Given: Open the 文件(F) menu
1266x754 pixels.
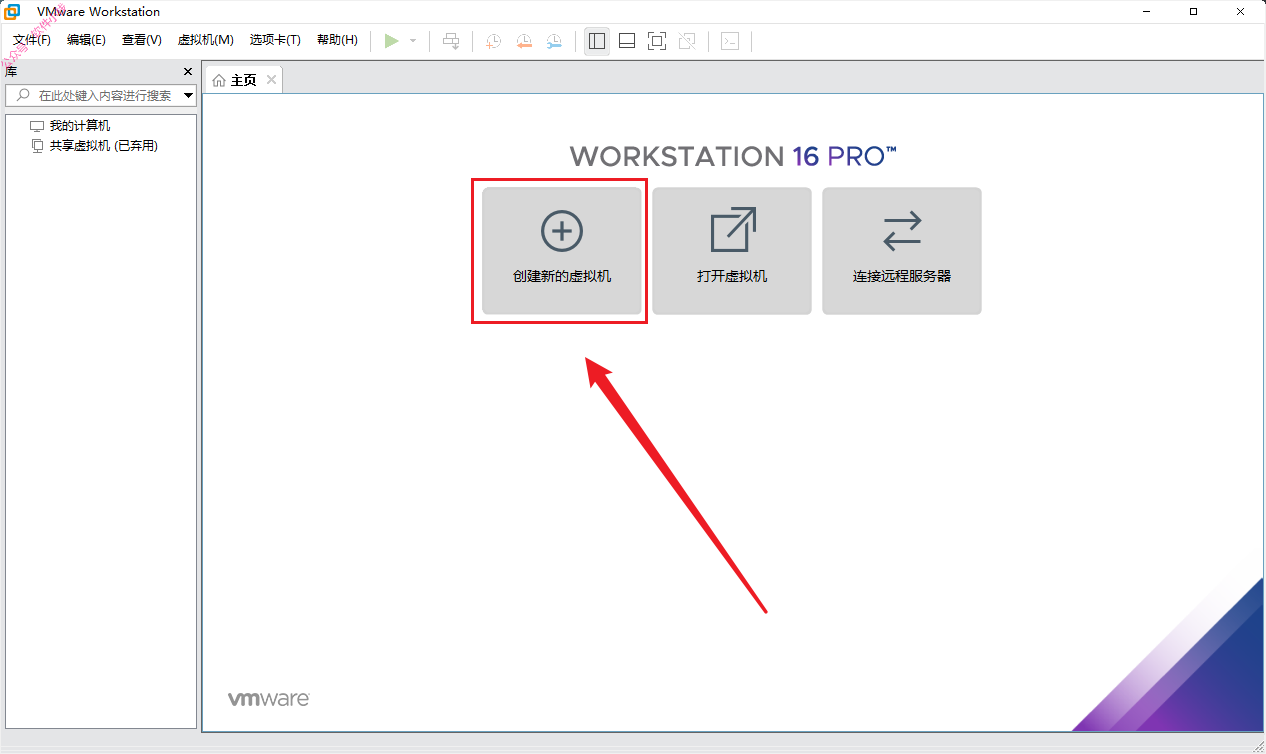Looking at the screenshot, I should (x=32, y=40).
